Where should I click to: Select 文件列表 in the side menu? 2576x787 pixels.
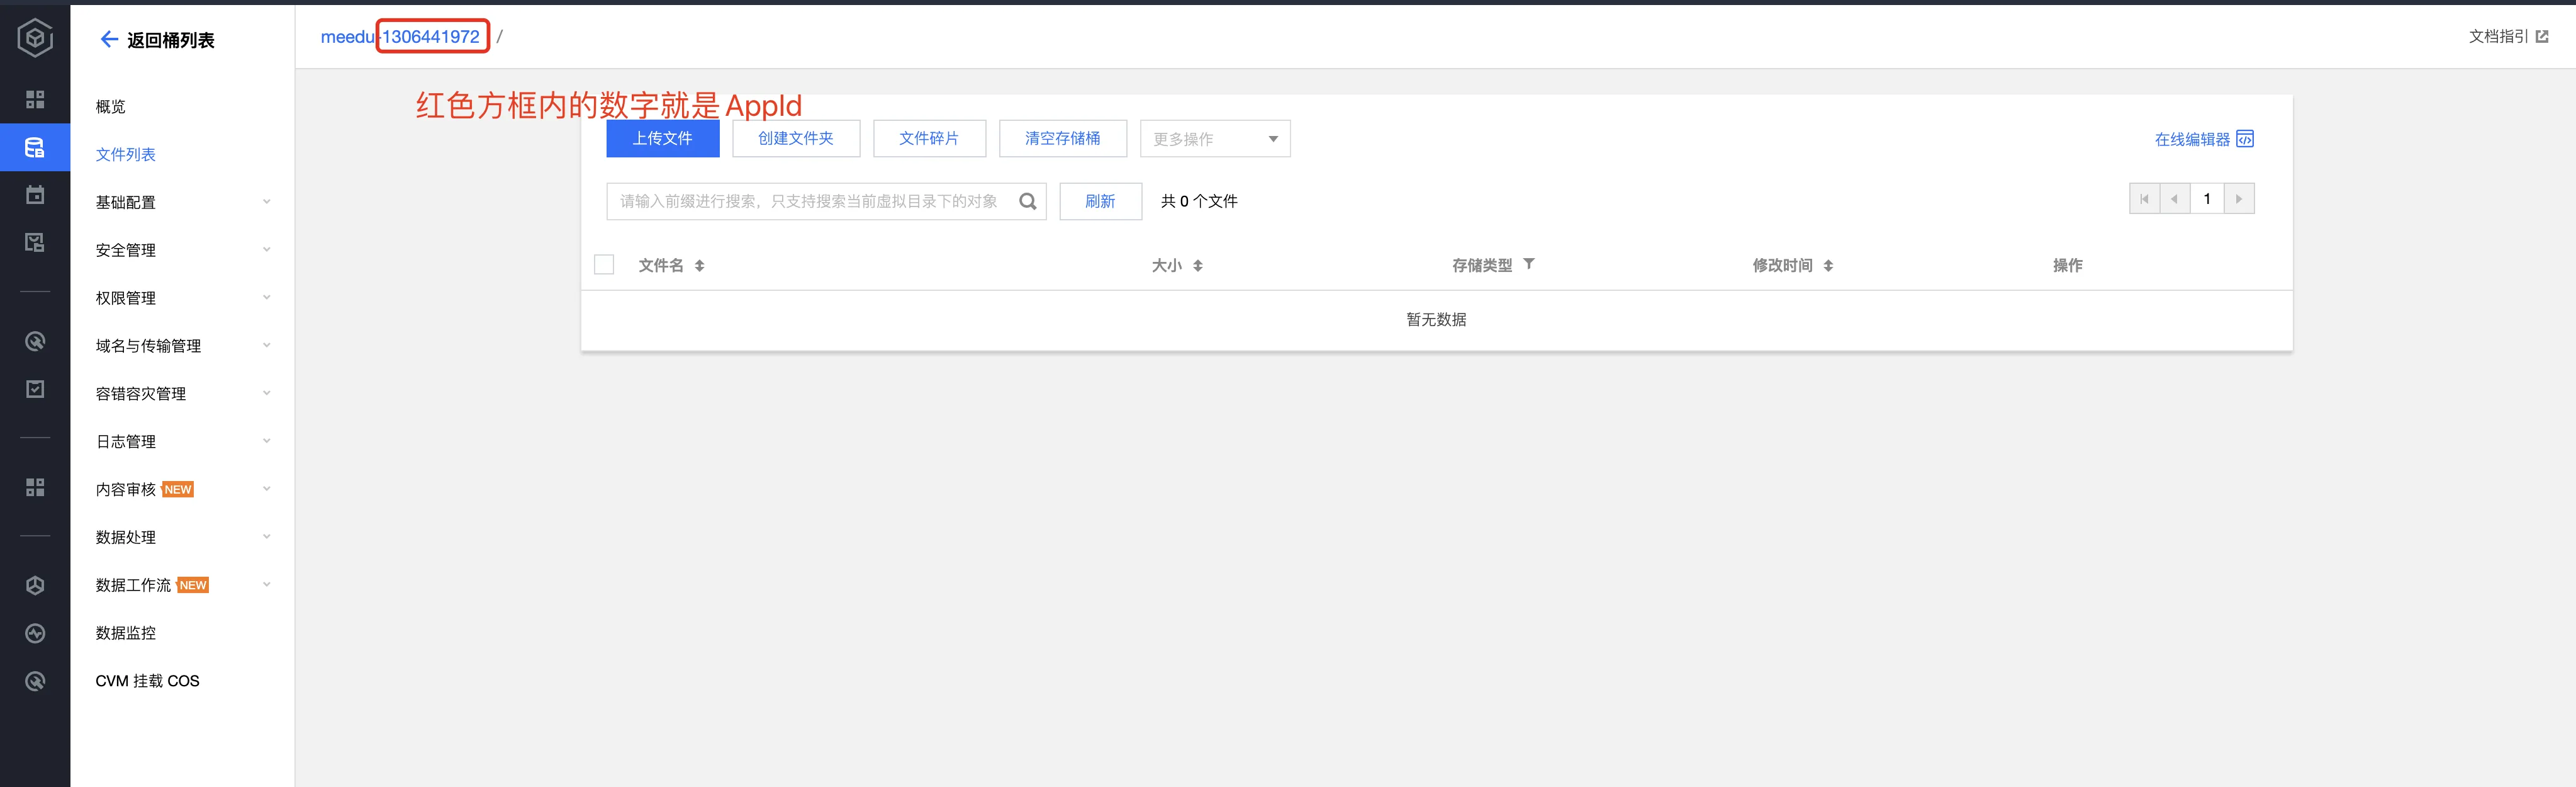pyautogui.click(x=126, y=154)
